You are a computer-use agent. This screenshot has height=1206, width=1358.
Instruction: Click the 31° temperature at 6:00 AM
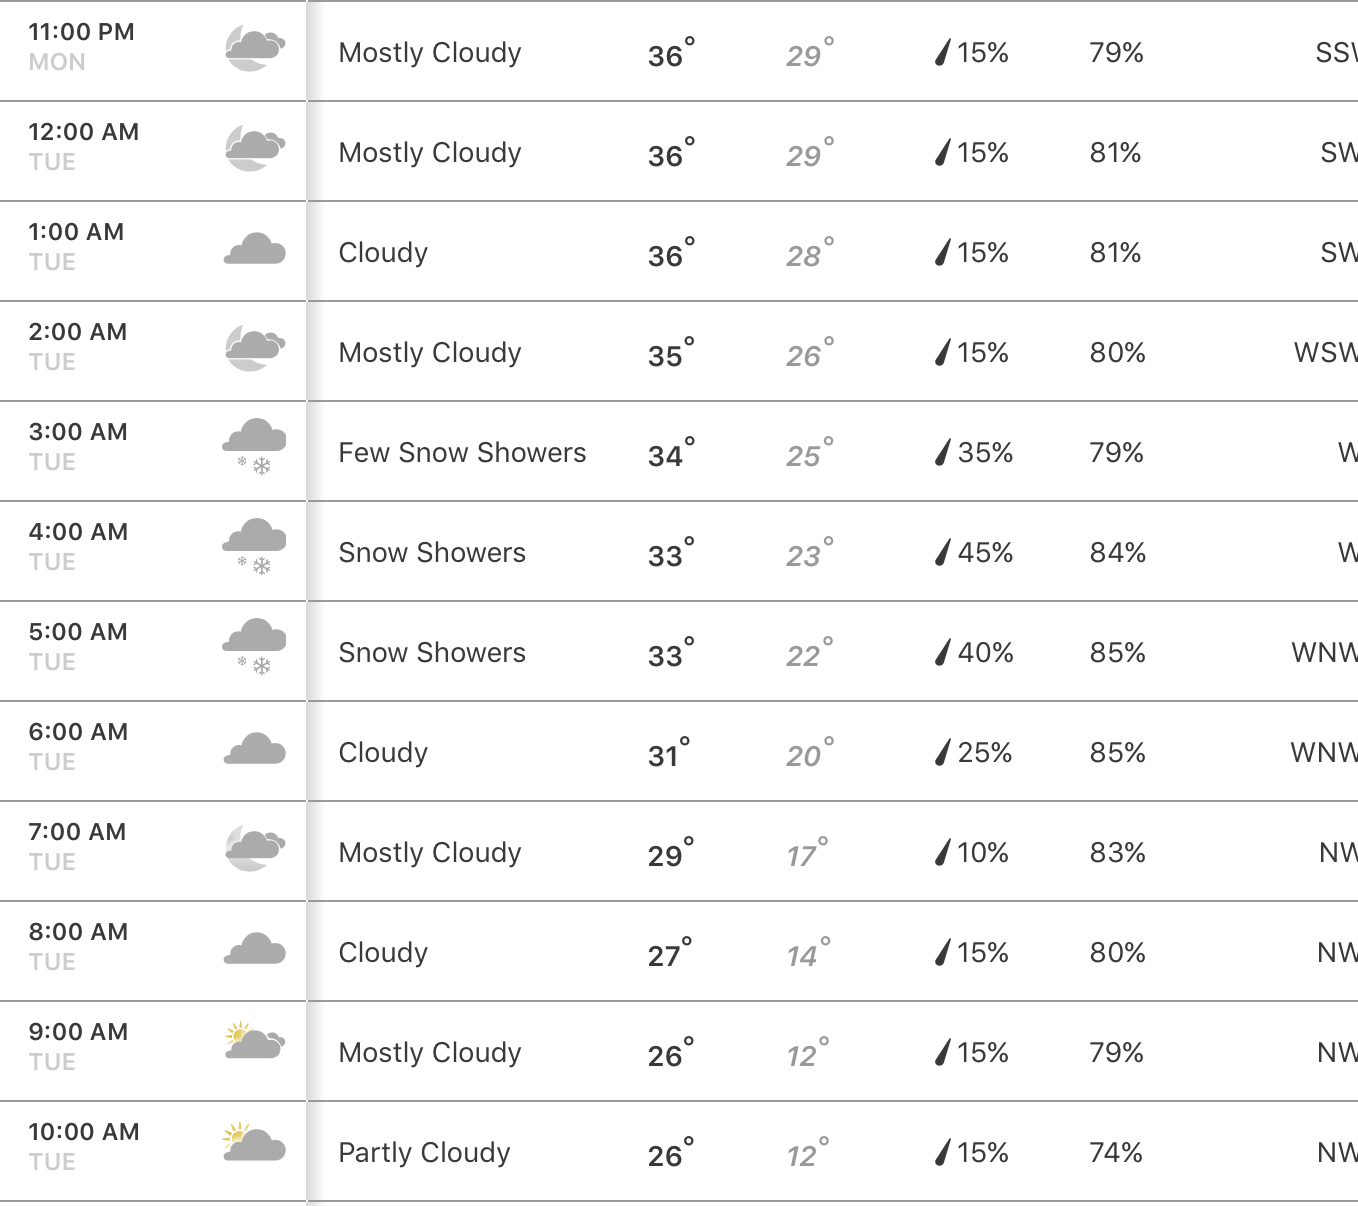coord(669,752)
